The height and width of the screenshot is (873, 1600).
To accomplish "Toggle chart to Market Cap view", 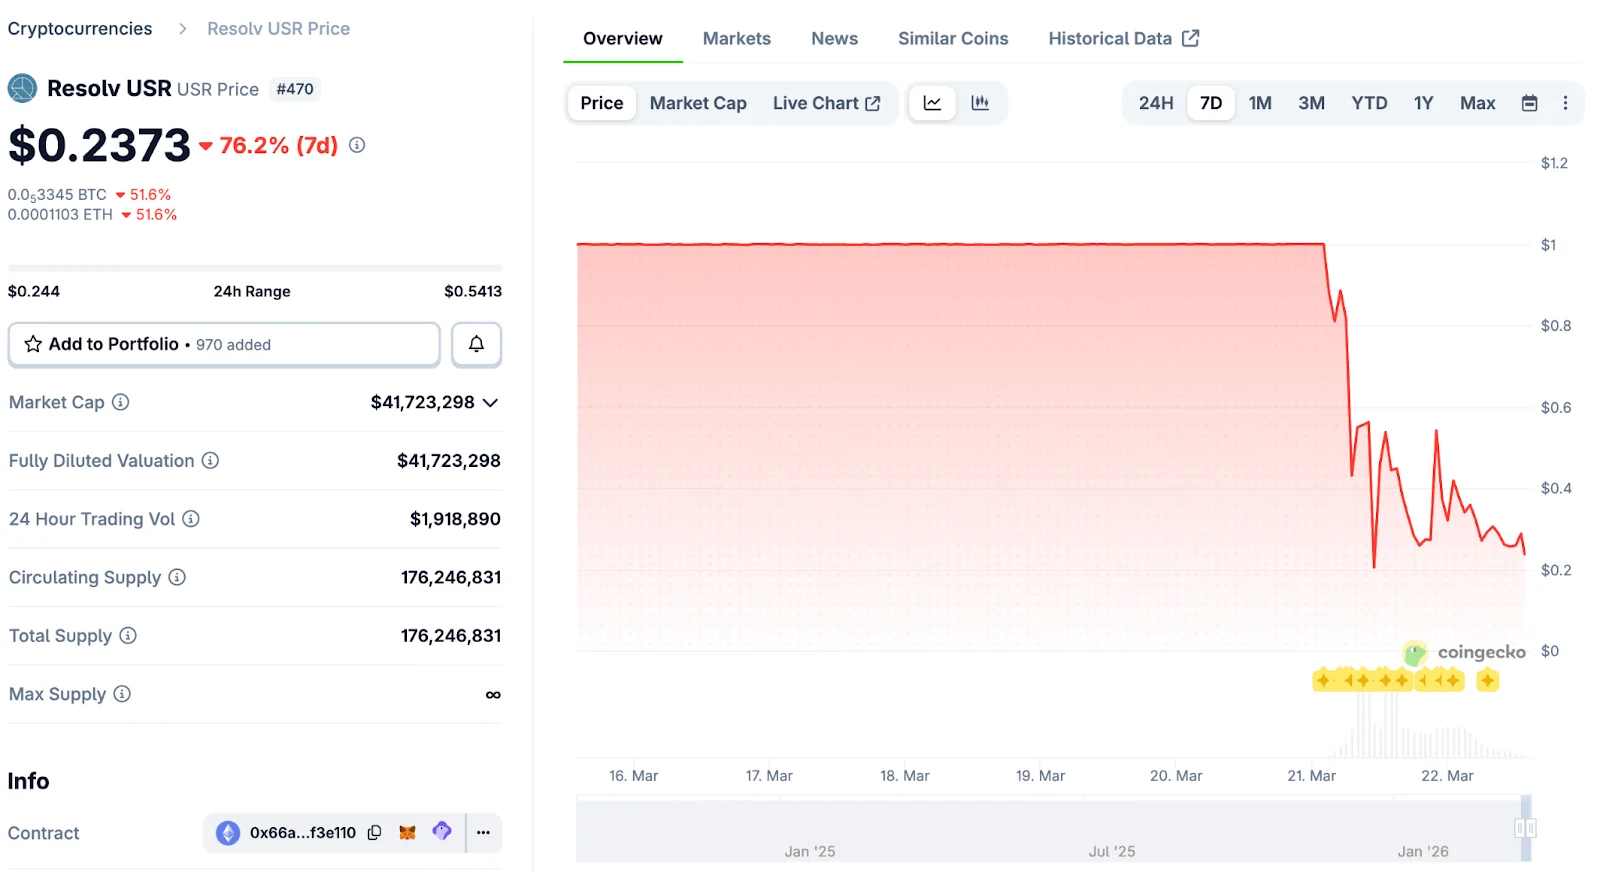I will pos(698,103).
